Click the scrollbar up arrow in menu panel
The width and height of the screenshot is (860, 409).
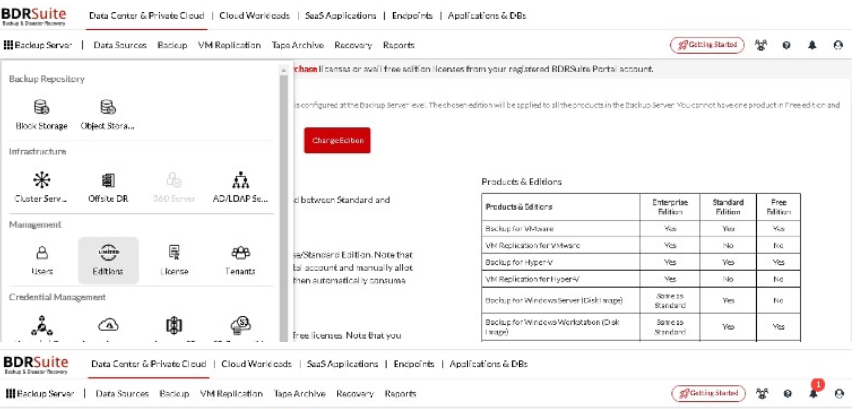(284, 70)
